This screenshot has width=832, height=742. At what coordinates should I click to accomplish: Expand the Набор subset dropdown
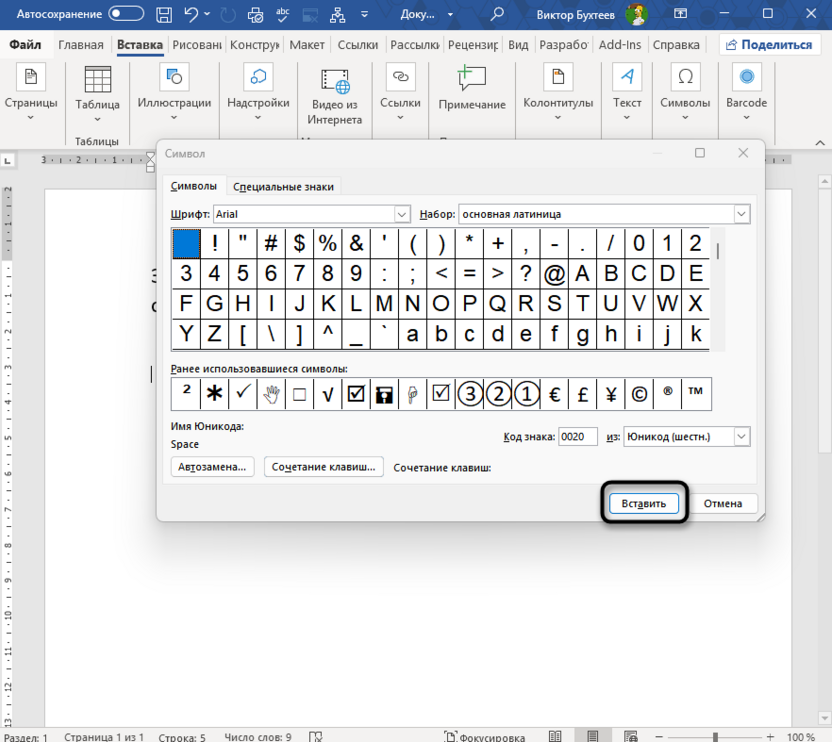[741, 214]
